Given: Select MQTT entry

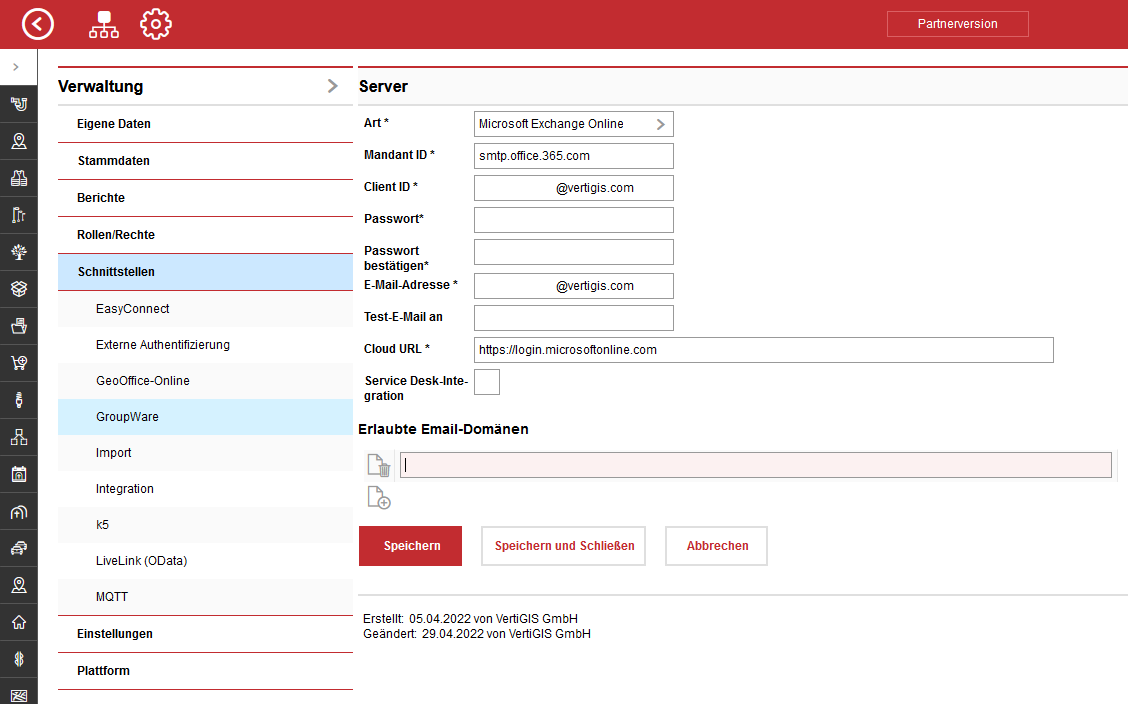Looking at the screenshot, I should 205,597.
